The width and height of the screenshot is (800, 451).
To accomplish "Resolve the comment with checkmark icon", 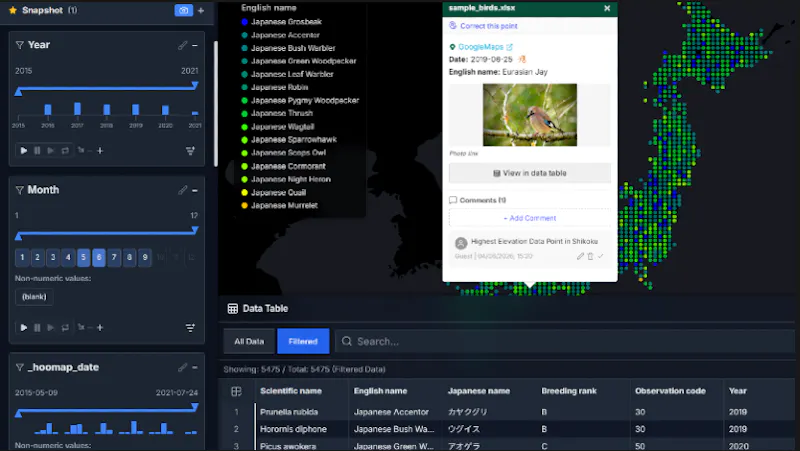I will [x=601, y=256].
